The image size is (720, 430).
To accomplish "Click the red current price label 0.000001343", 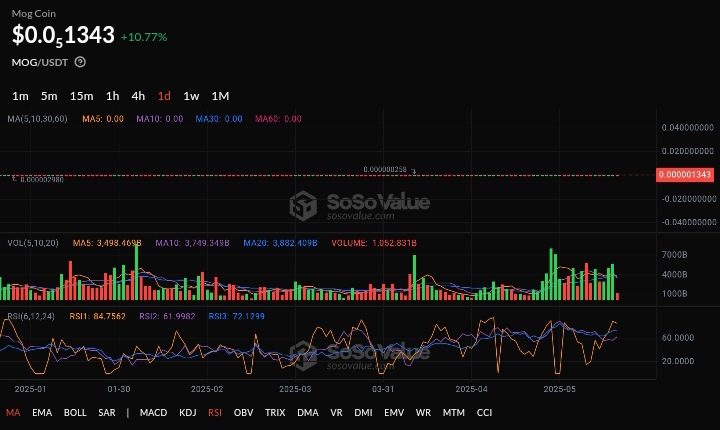I will point(685,175).
